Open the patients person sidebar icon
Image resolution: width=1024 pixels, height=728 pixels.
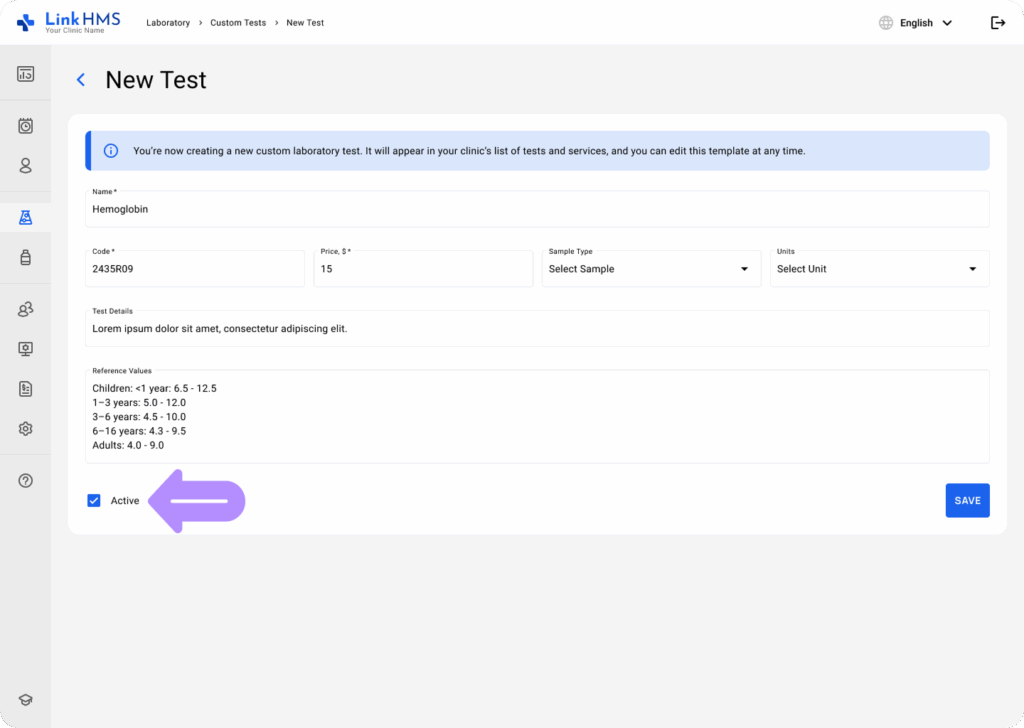[x=25, y=166]
